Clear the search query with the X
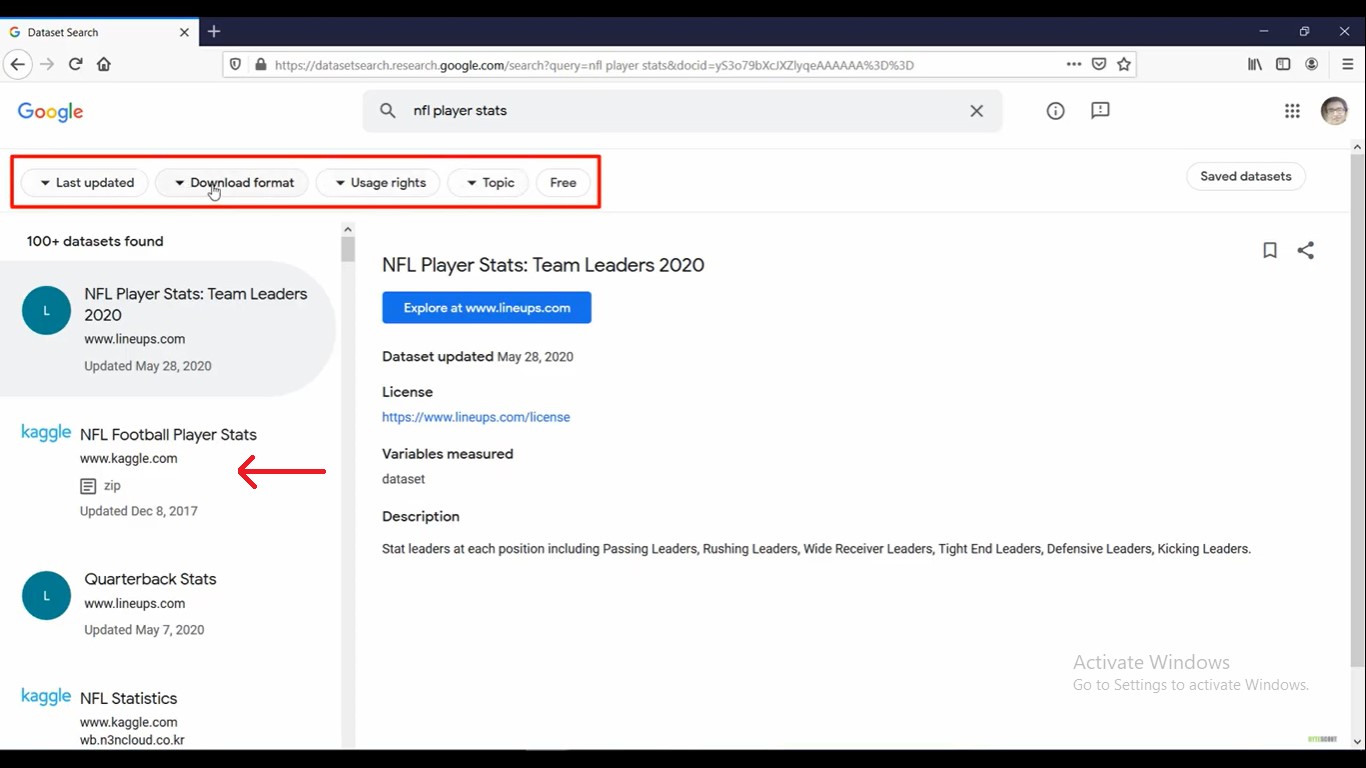Screen dimensions: 1366x768 [x=977, y=111]
